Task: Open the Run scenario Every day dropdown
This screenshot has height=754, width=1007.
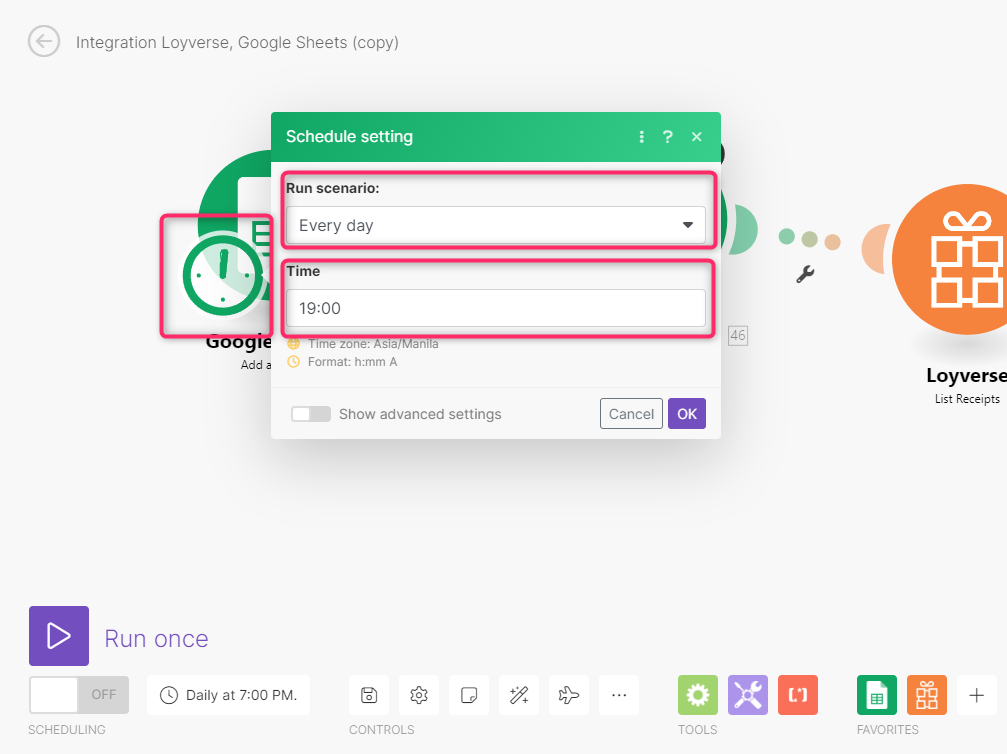Action: [x=496, y=226]
